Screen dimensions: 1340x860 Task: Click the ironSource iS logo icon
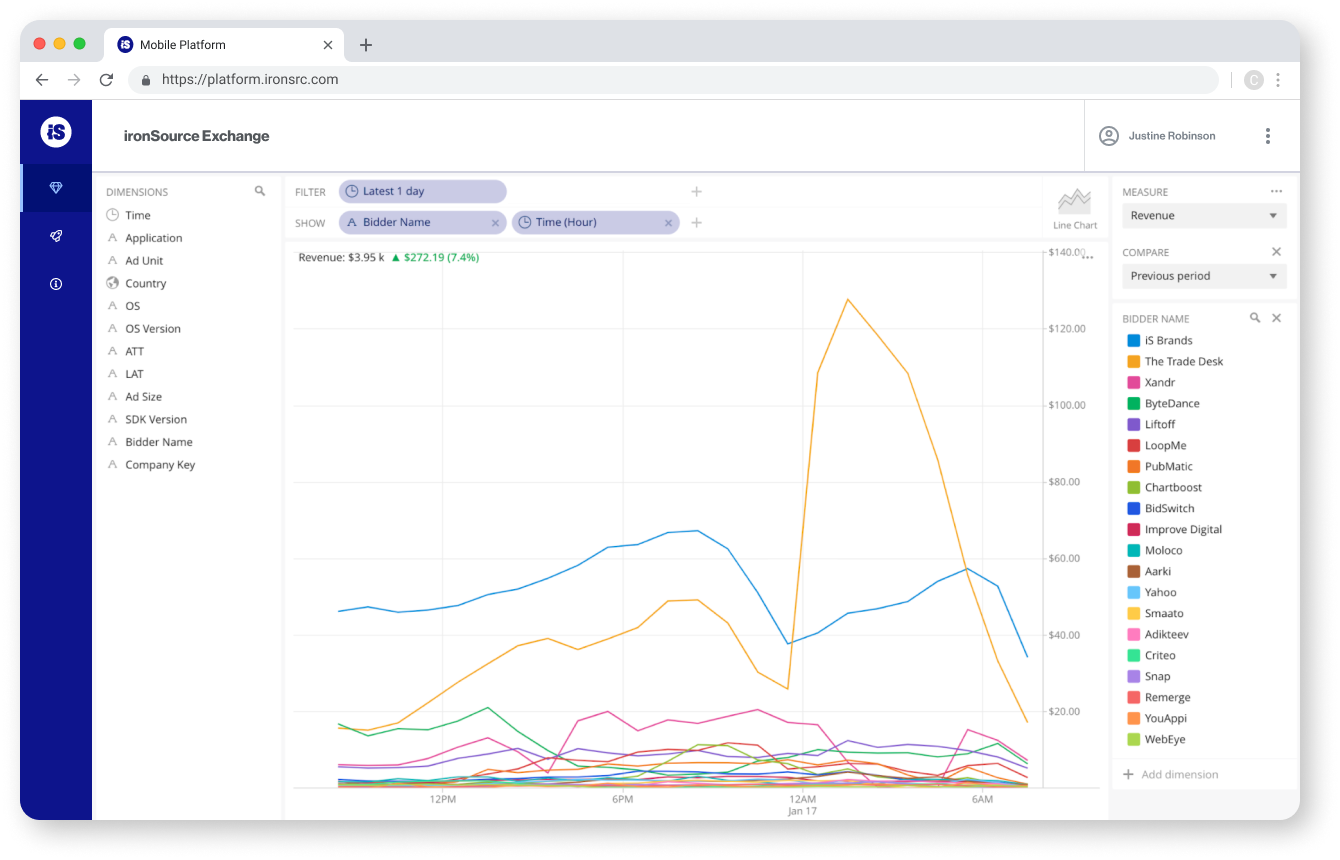coord(56,132)
